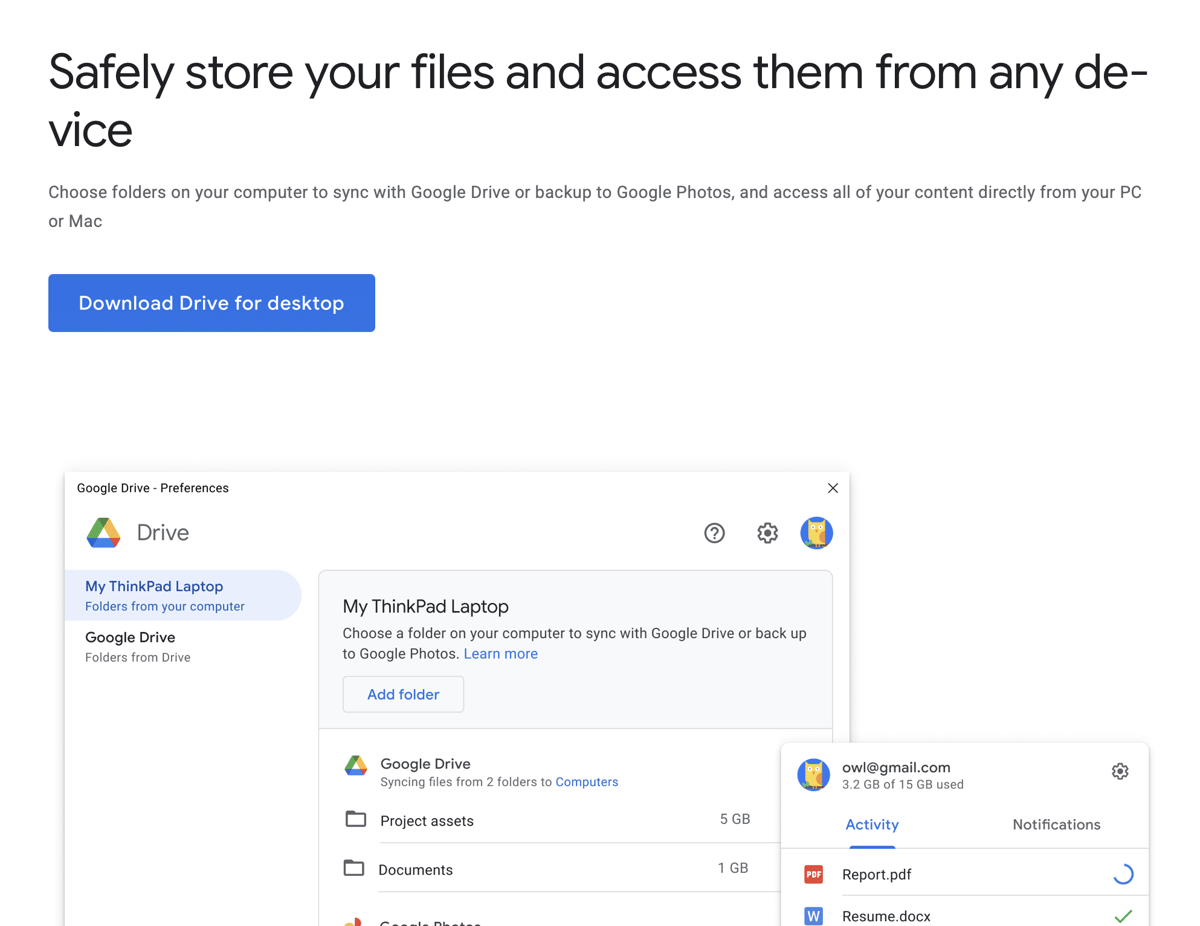Select the Report.pdf file name
The width and height of the screenshot is (1200, 926).
[x=877, y=875]
